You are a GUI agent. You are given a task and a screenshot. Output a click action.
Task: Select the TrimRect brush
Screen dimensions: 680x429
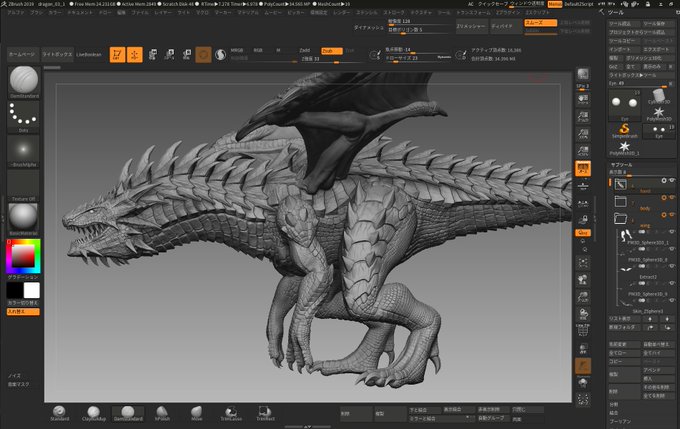pos(265,413)
